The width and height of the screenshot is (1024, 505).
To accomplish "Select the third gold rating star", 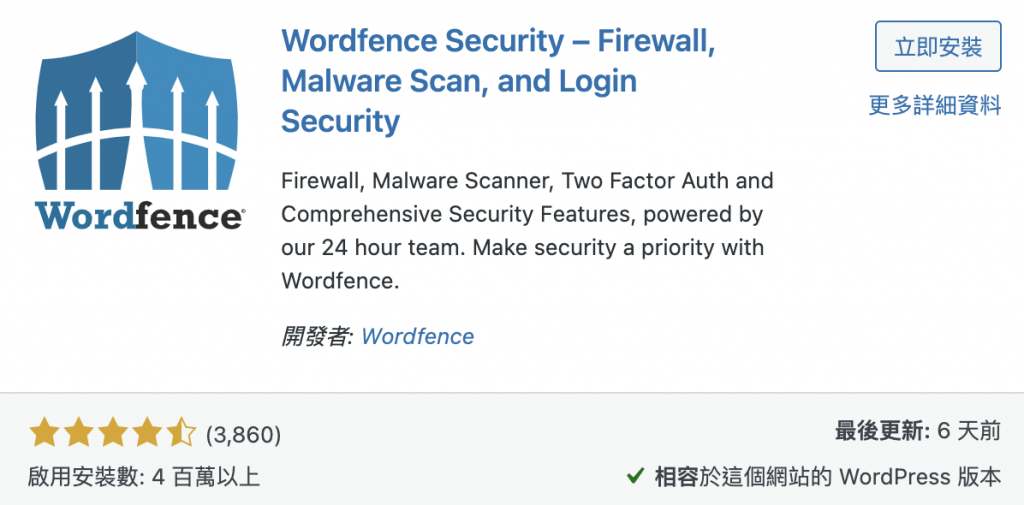I will (x=113, y=434).
